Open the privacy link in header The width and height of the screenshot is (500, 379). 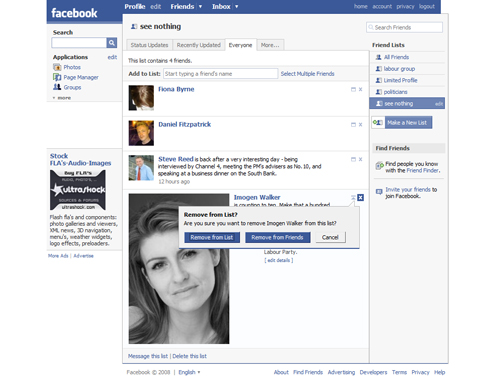click(405, 6)
